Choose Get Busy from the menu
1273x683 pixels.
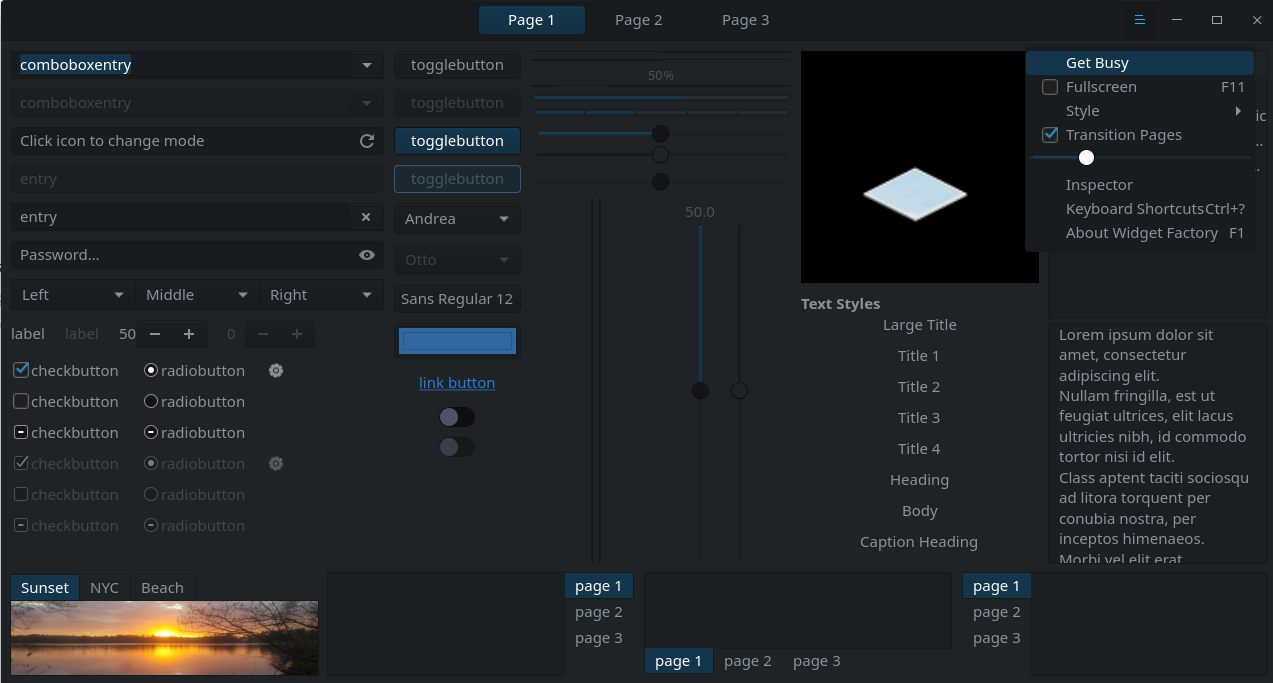[x=1140, y=63]
